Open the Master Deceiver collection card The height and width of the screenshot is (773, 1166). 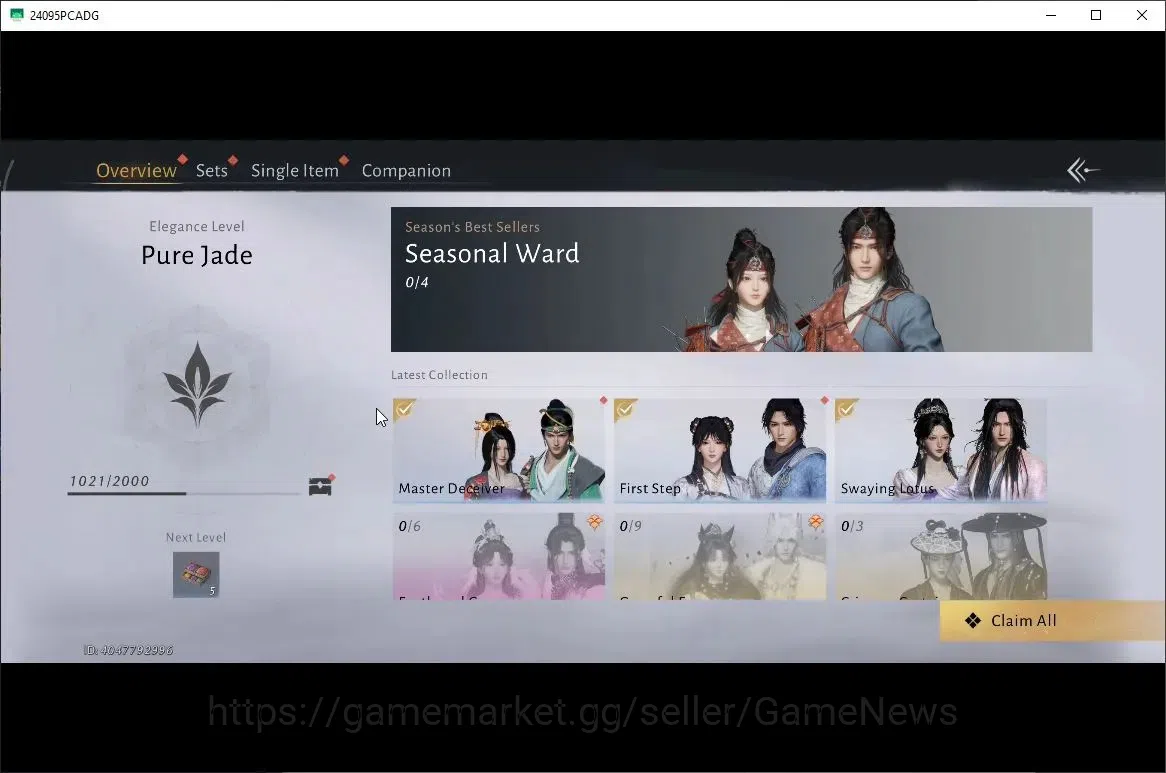(x=499, y=450)
